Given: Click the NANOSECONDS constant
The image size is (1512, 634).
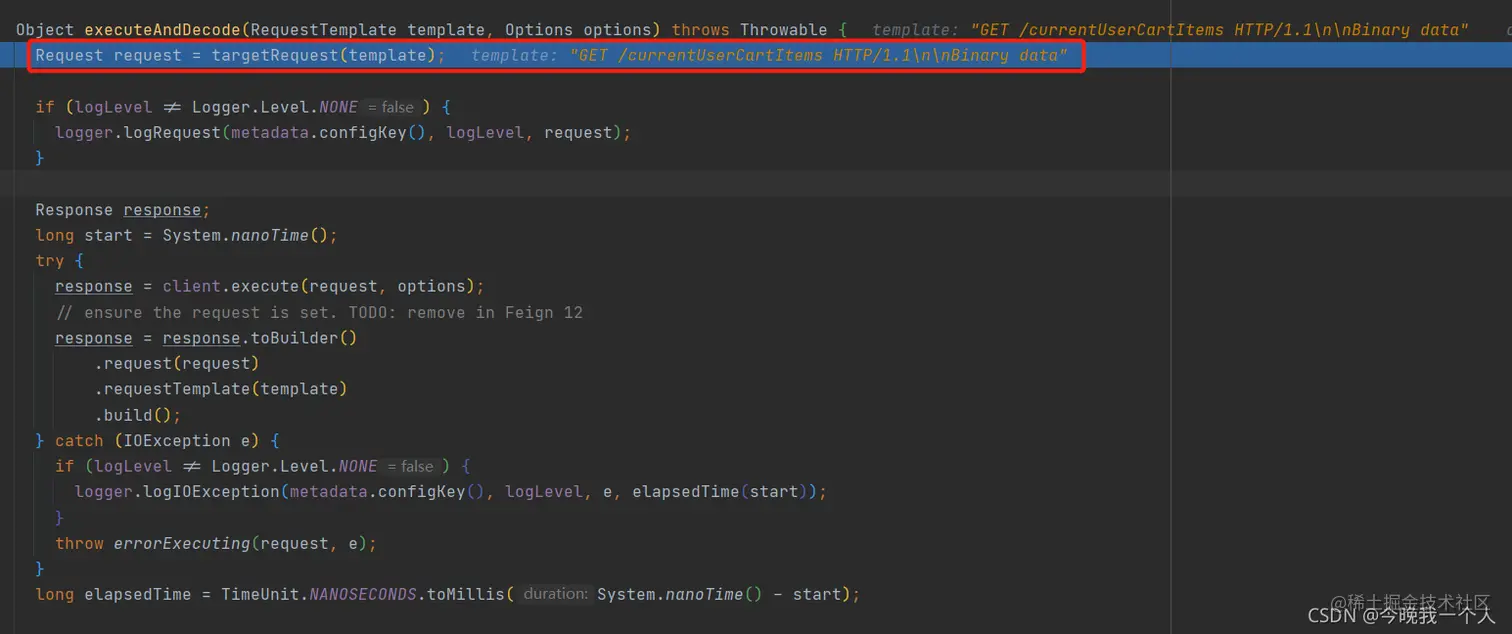Looking at the screenshot, I should 363,595.
